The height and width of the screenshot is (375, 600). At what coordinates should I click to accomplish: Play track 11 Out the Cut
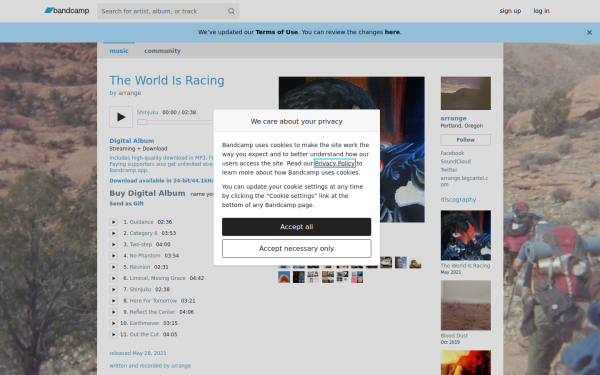tap(113, 334)
